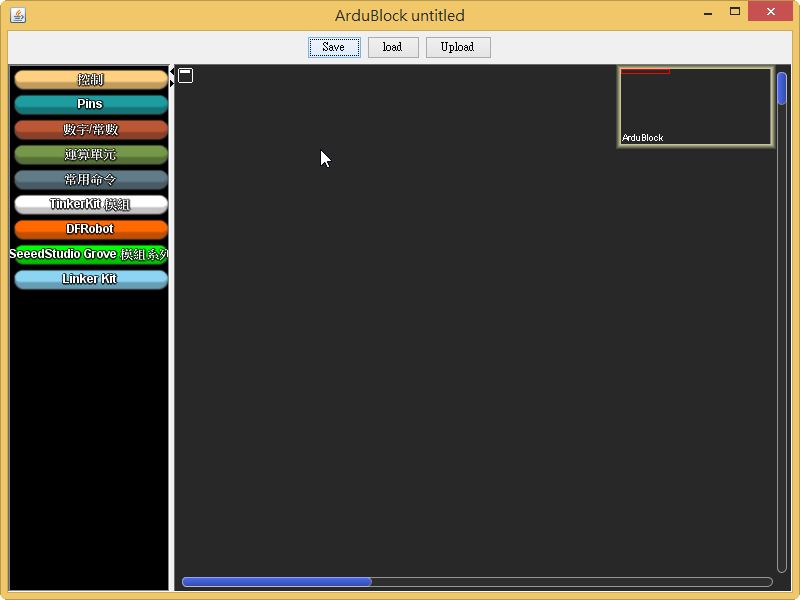
Task: Open the TinkerKit 模組 drawer
Action: (90, 205)
